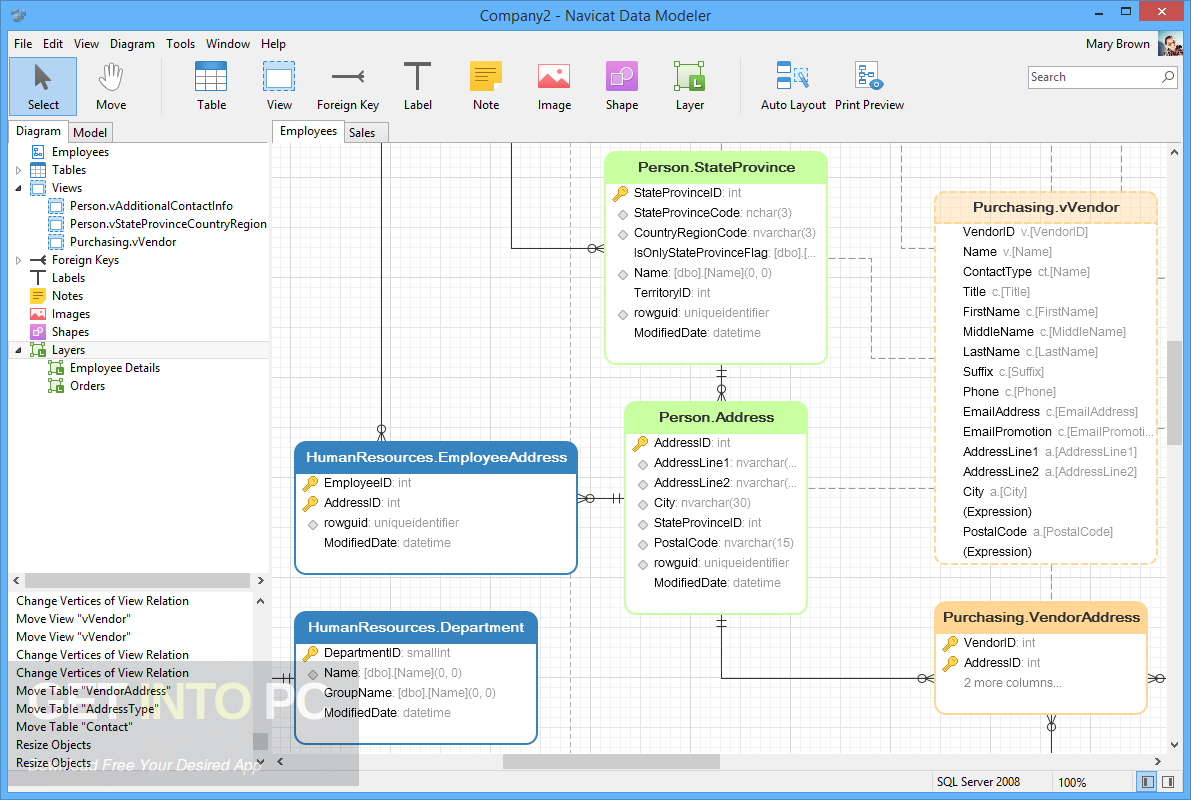
Task: Select Person.vStateProvinceCountryRegion in tree
Action: [x=168, y=224]
